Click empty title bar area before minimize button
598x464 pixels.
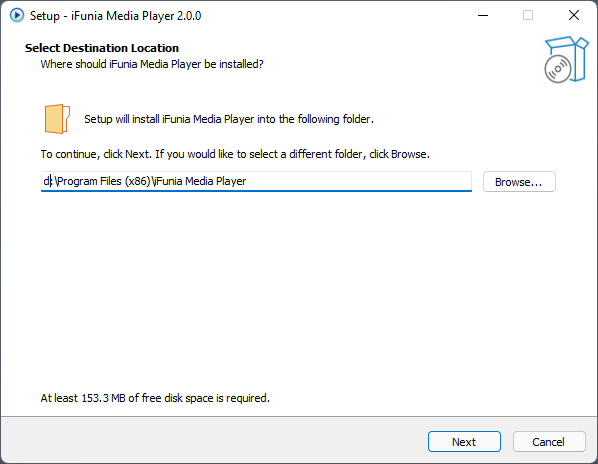coord(336,16)
